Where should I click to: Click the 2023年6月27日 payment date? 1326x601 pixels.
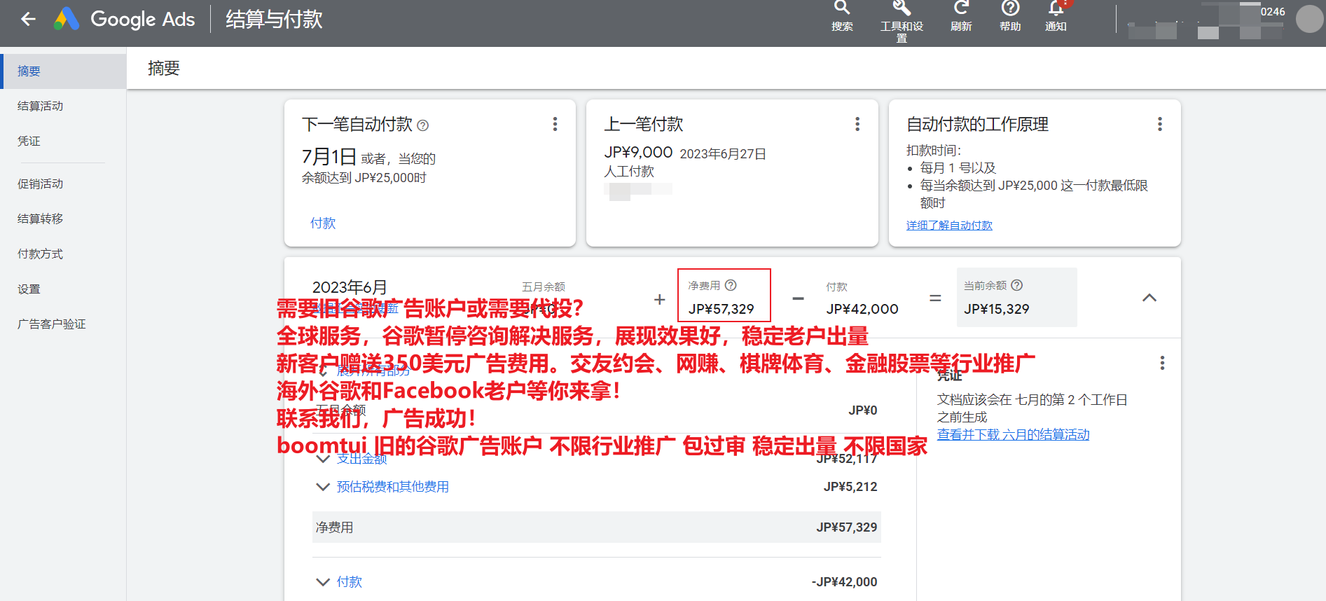(723, 154)
